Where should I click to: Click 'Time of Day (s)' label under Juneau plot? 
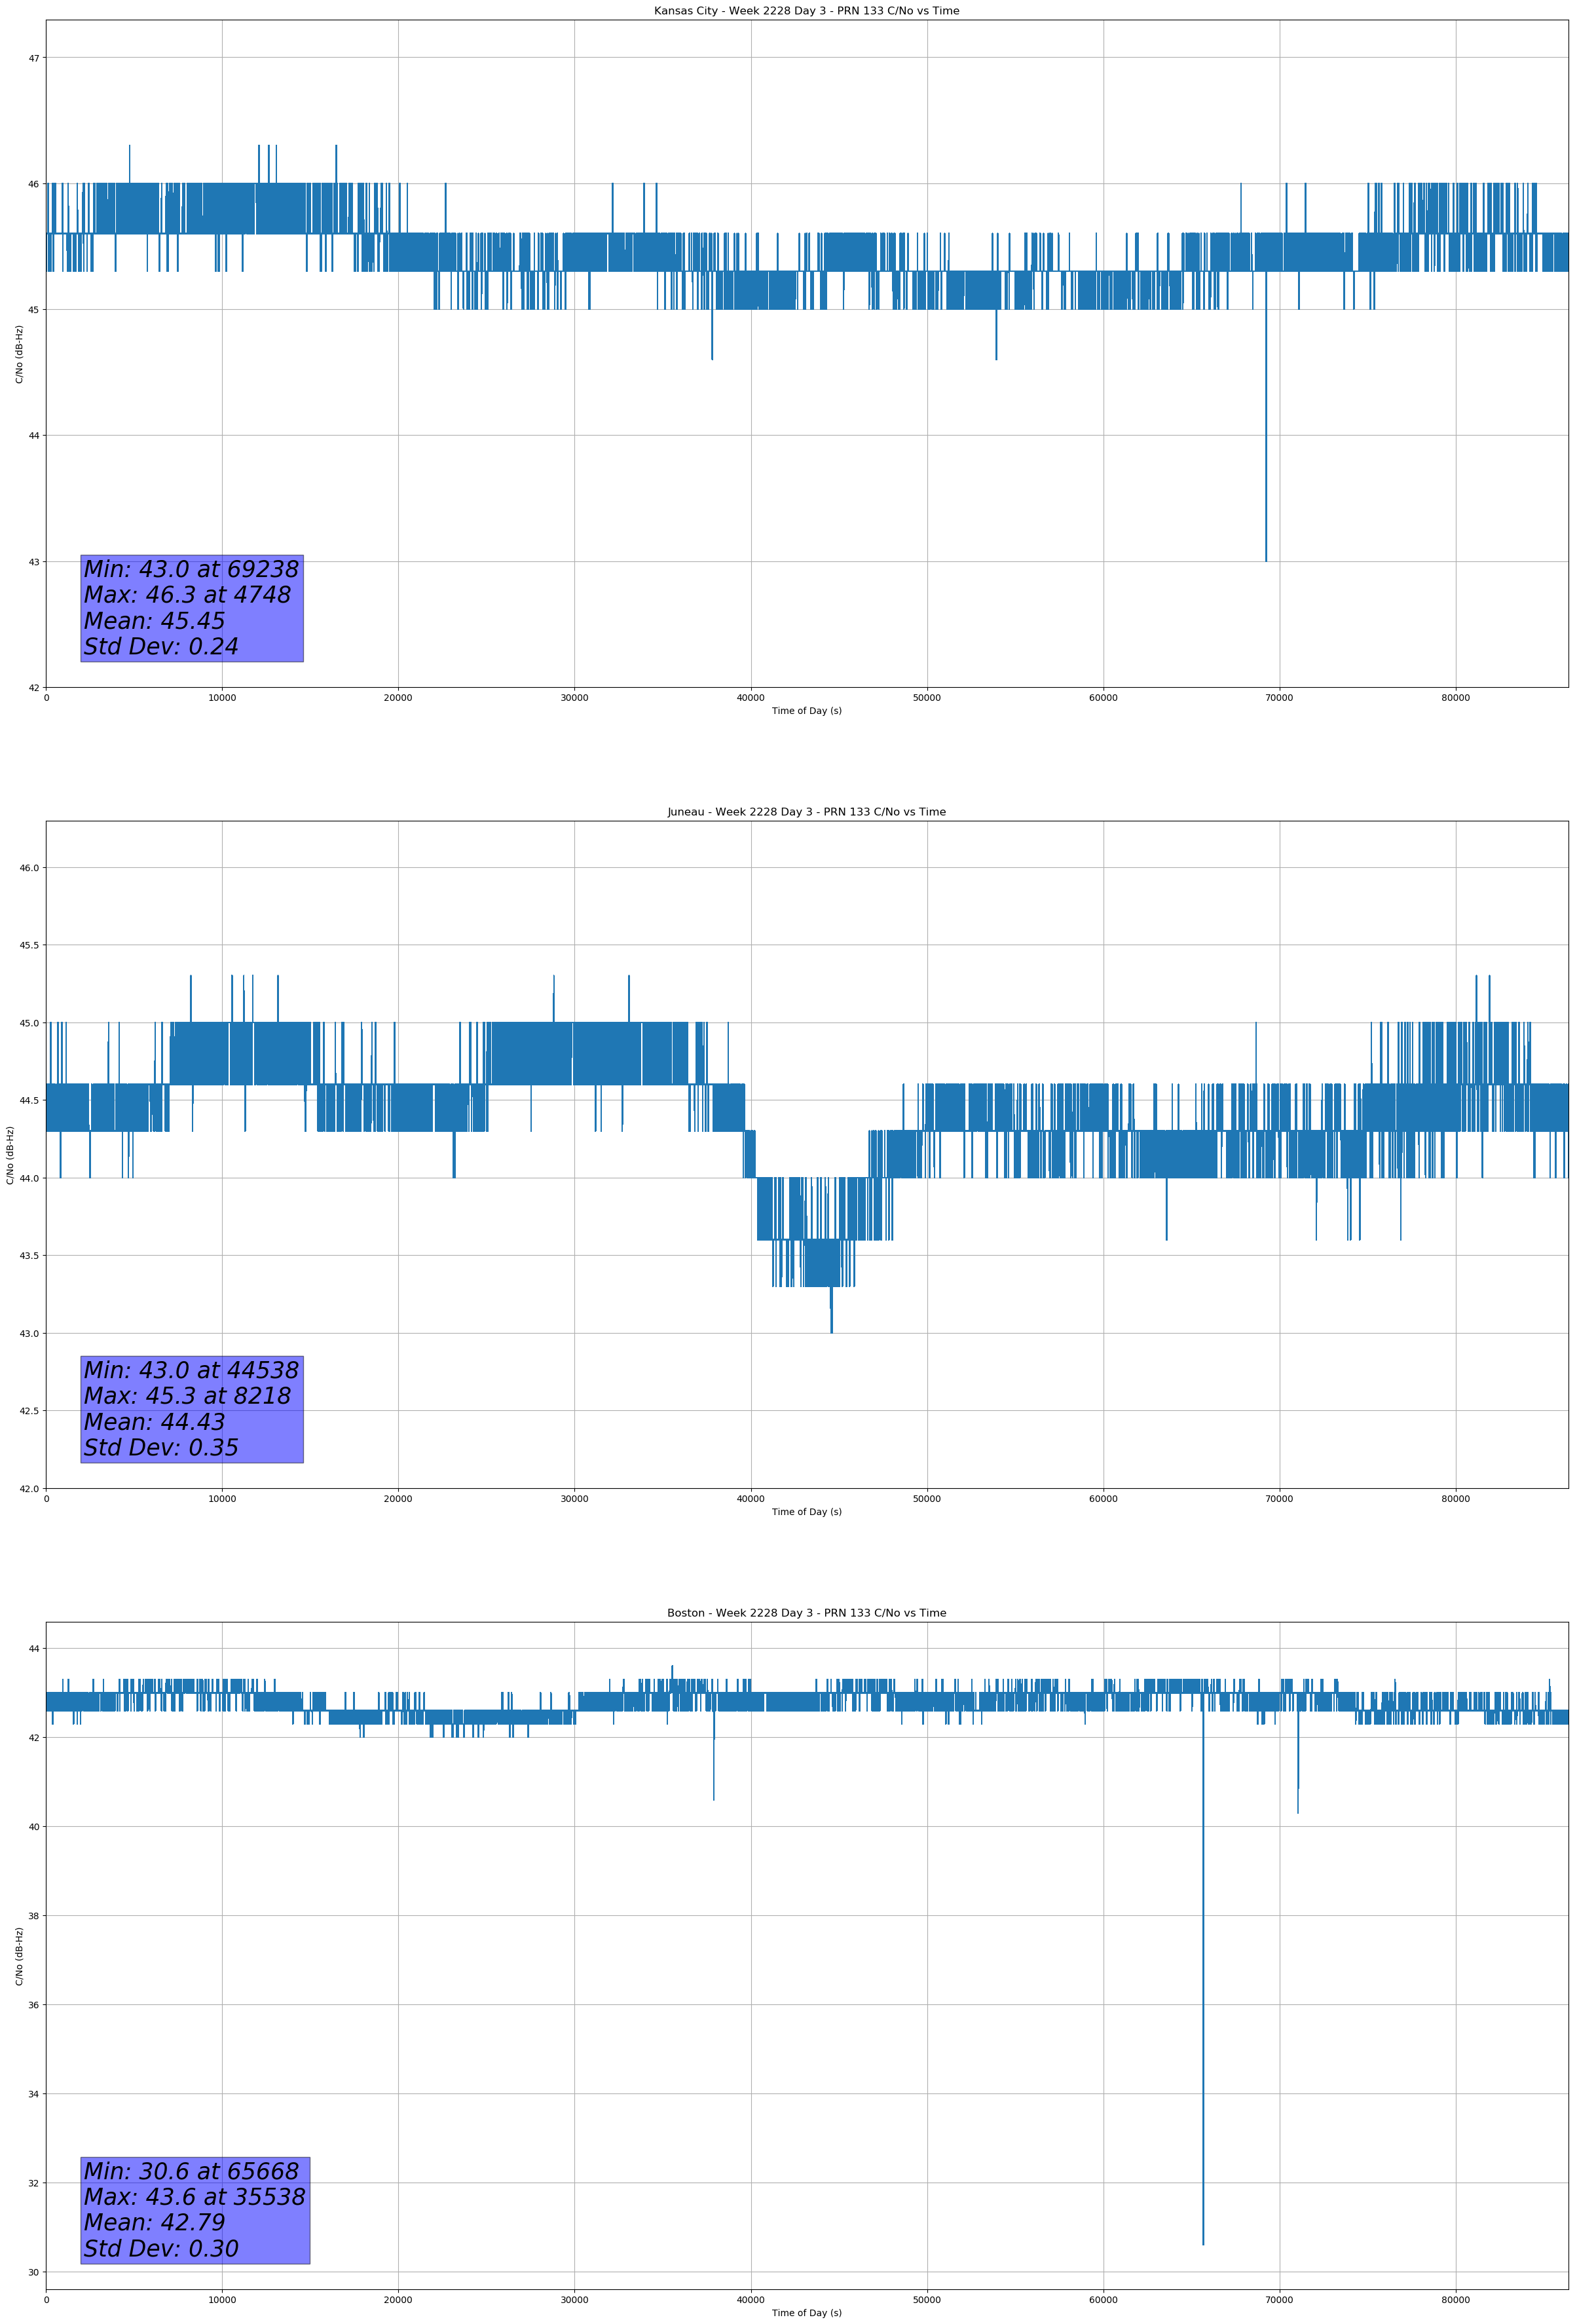(806, 1512)
